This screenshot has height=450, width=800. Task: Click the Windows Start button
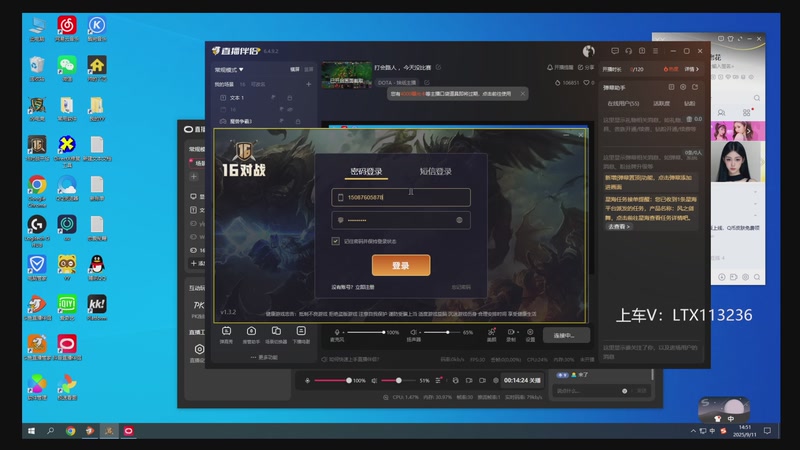[31, 431]
